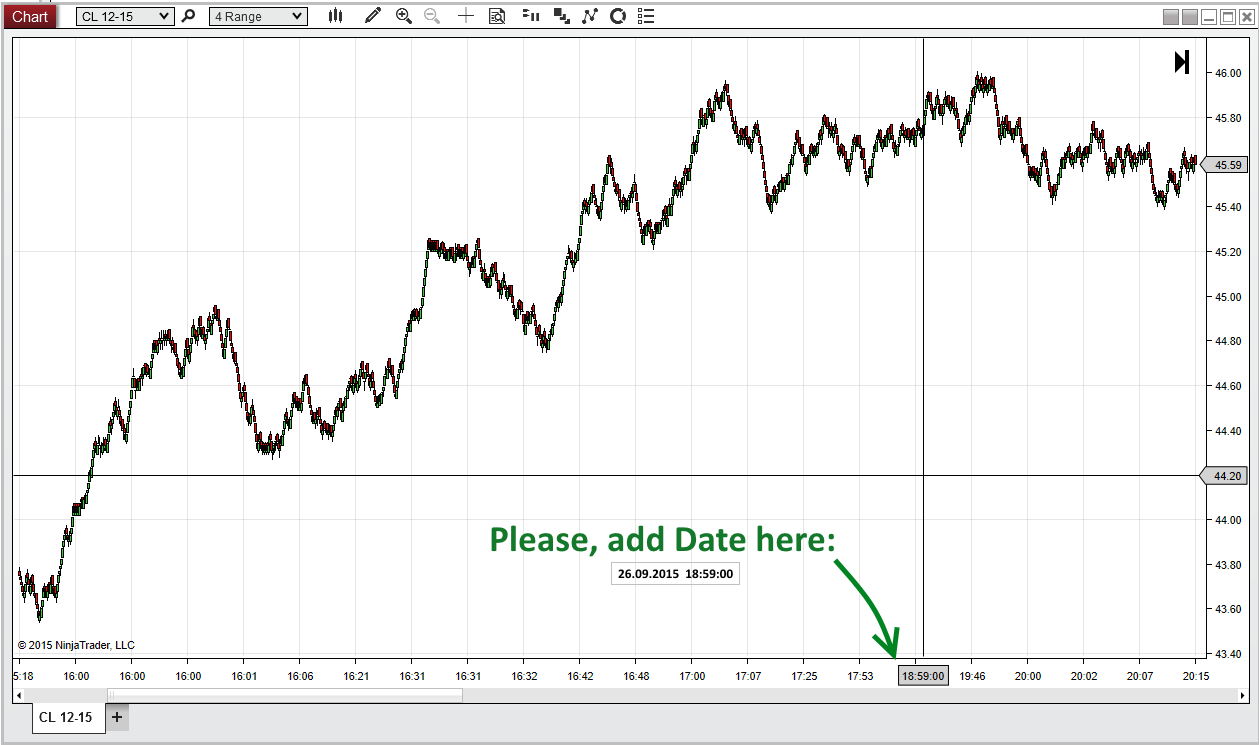Click the 46.00 price axis label
The height and width of the screenshot is (745, 1259).
click(1228, 73)
